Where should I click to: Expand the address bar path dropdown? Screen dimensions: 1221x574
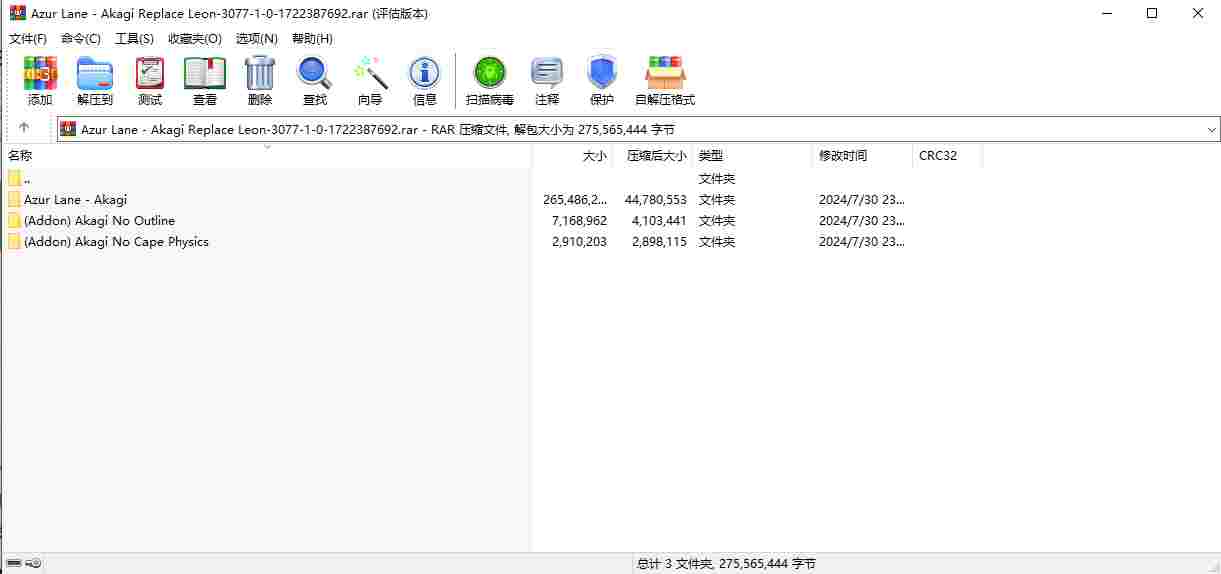[1212, 129]
